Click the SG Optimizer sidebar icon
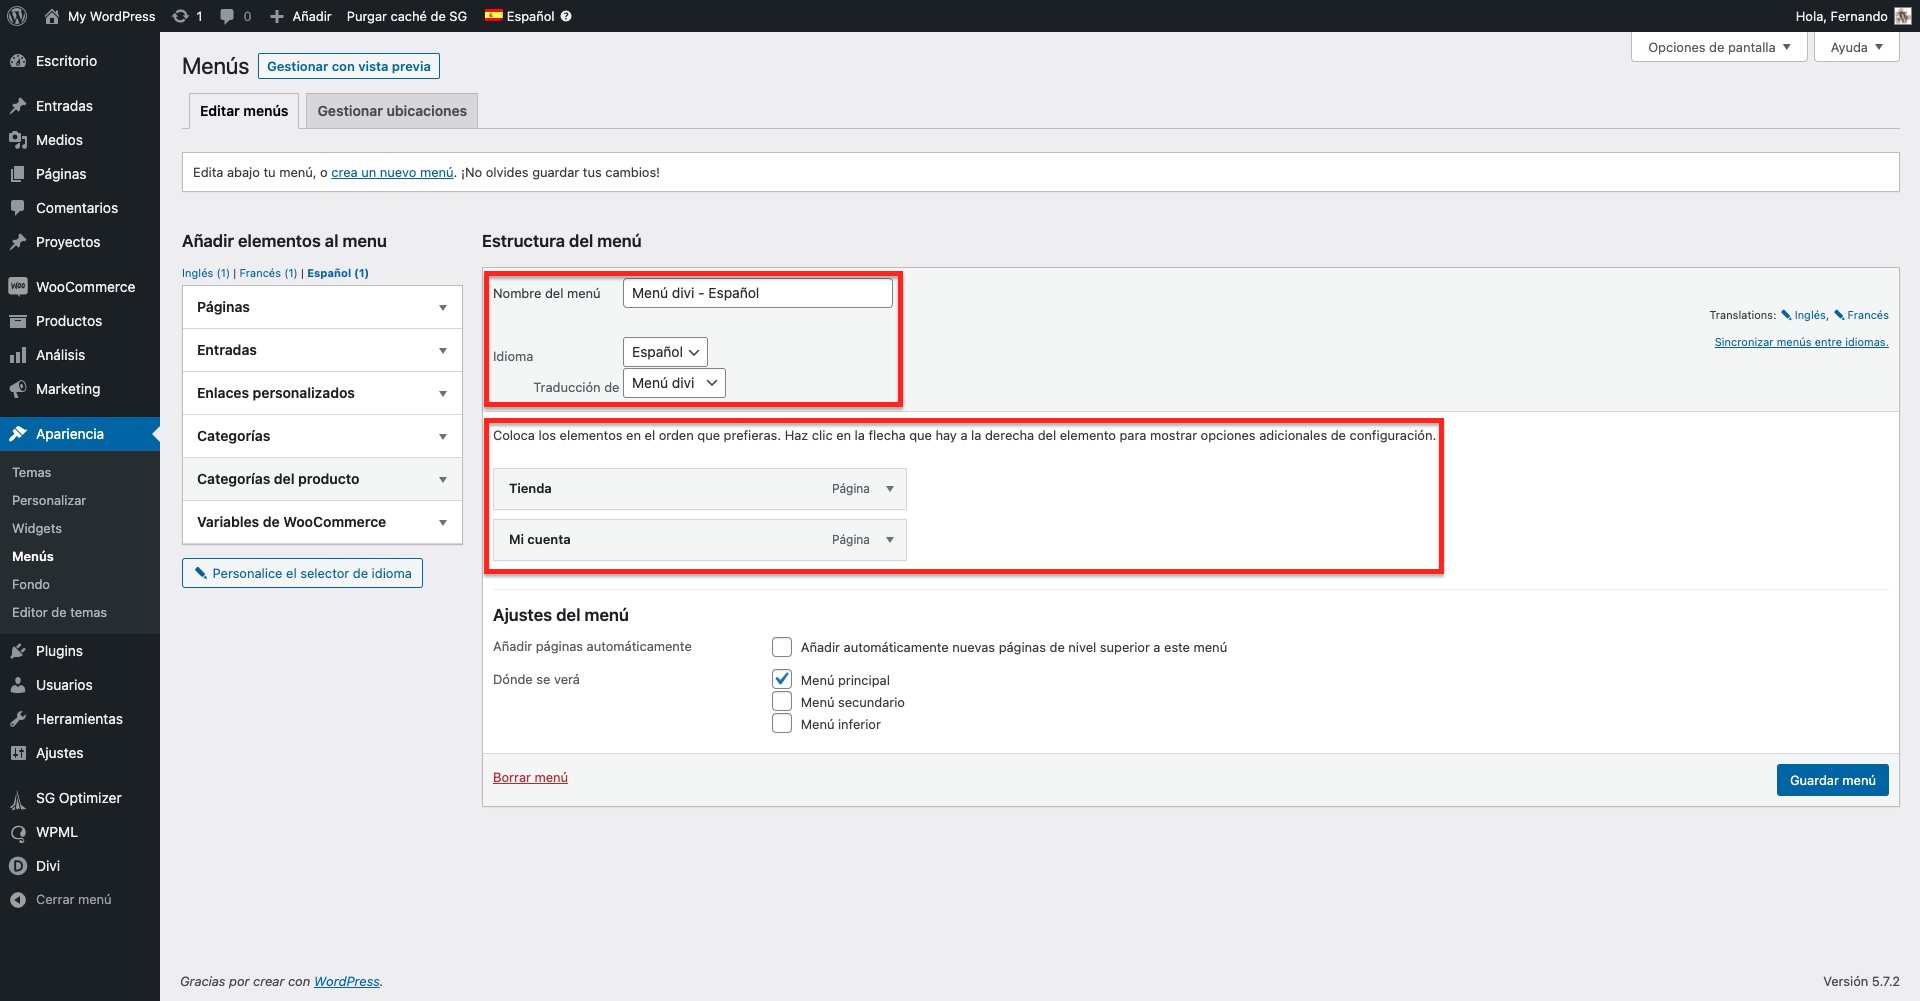The width and height of the screenshot is (1920, 1001). pos(18,799)
